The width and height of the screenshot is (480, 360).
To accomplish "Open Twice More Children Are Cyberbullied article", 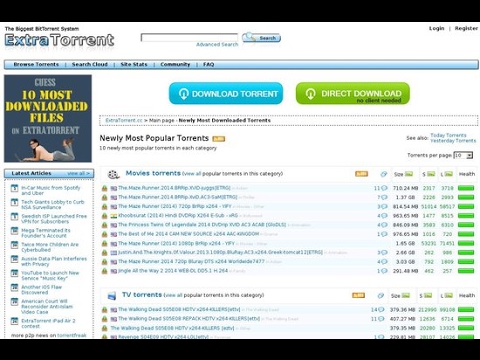I will point(50,247).
